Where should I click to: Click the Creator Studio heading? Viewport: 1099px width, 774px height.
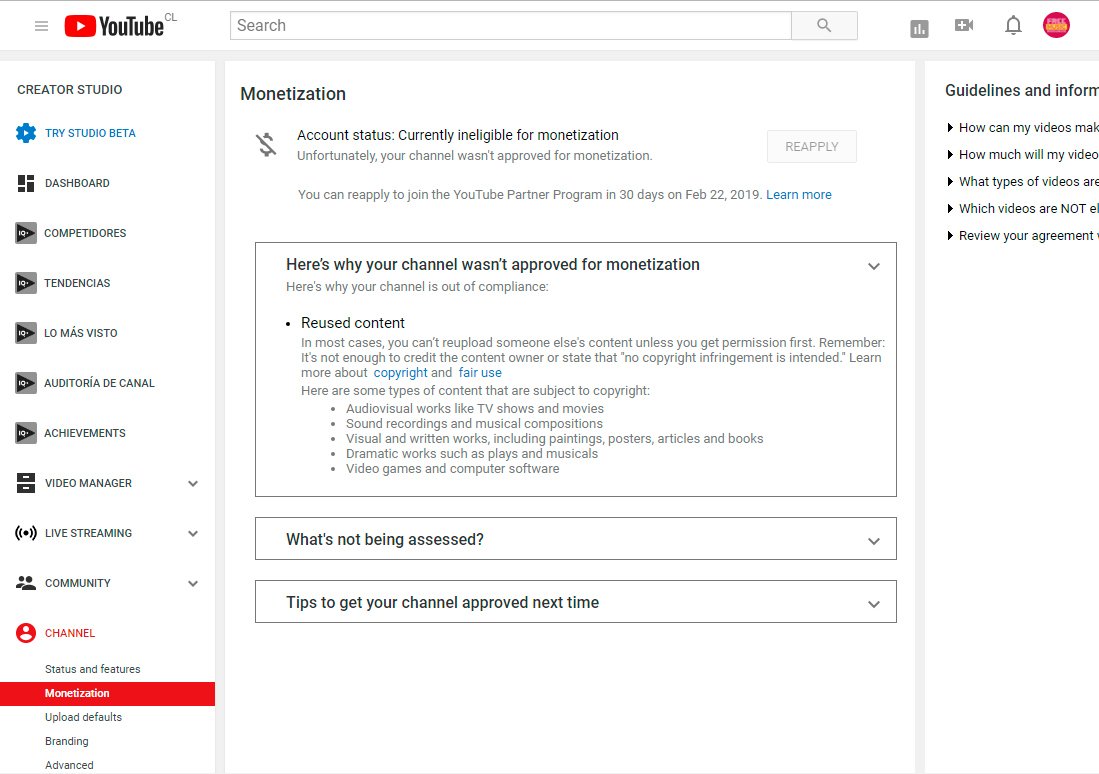(x=69, y=90)
